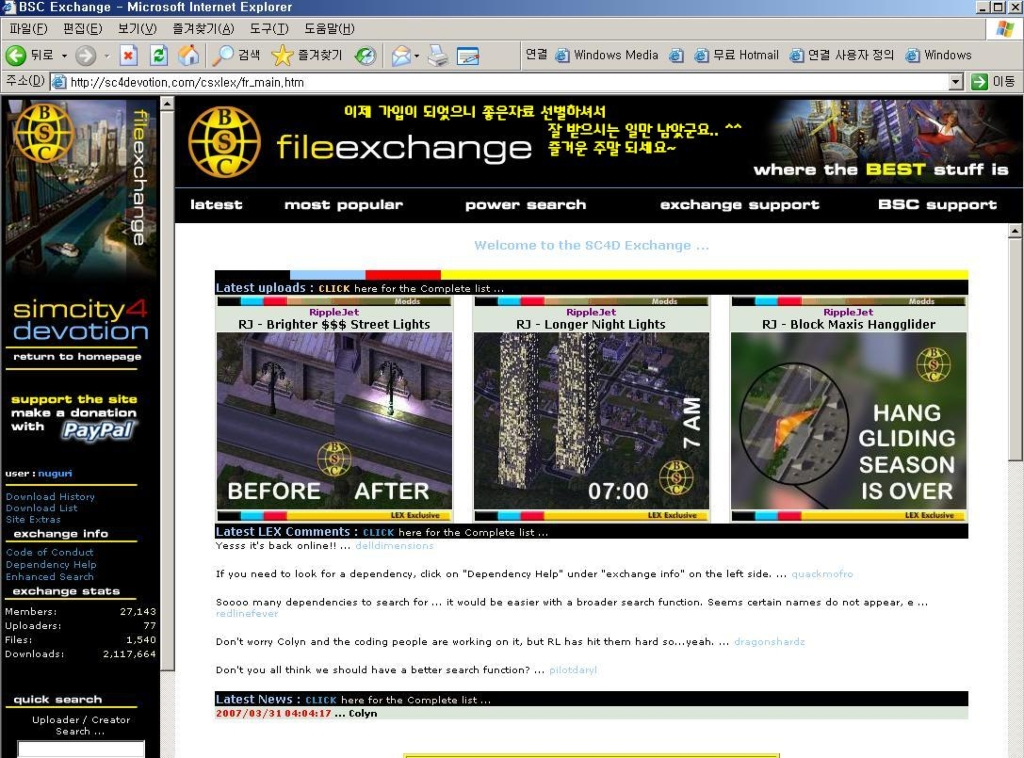
Task: Expand the Mail button dropdown arrow
Action: [417, 56]
